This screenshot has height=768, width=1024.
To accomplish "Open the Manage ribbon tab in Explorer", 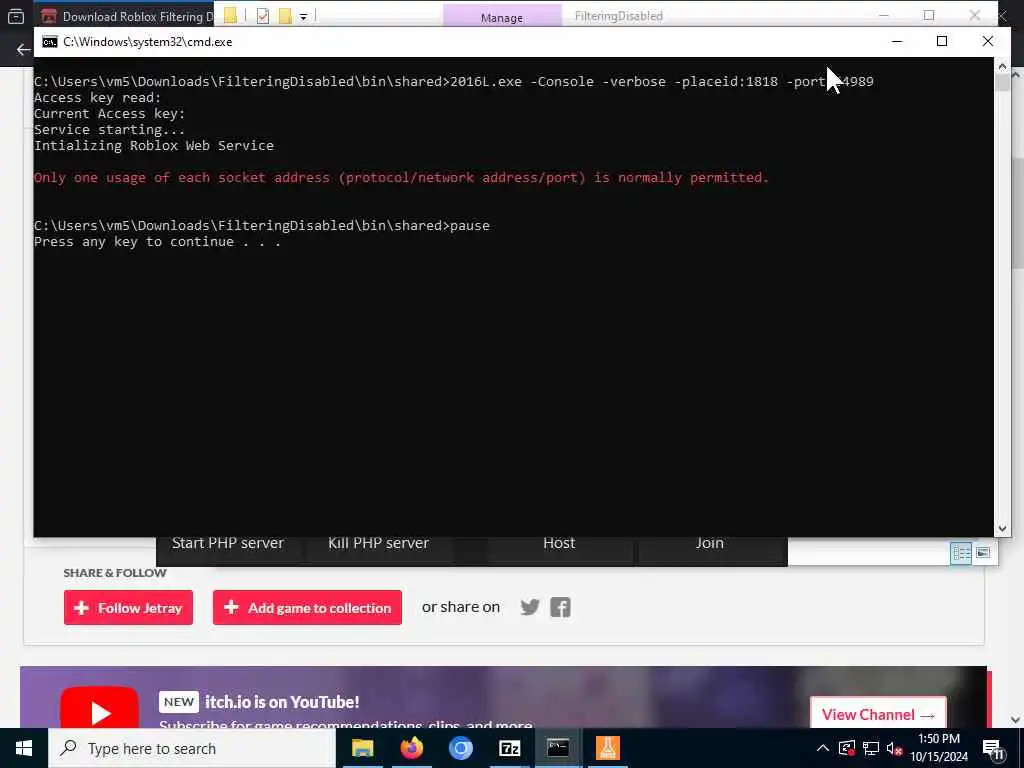I will click(502, 17).
